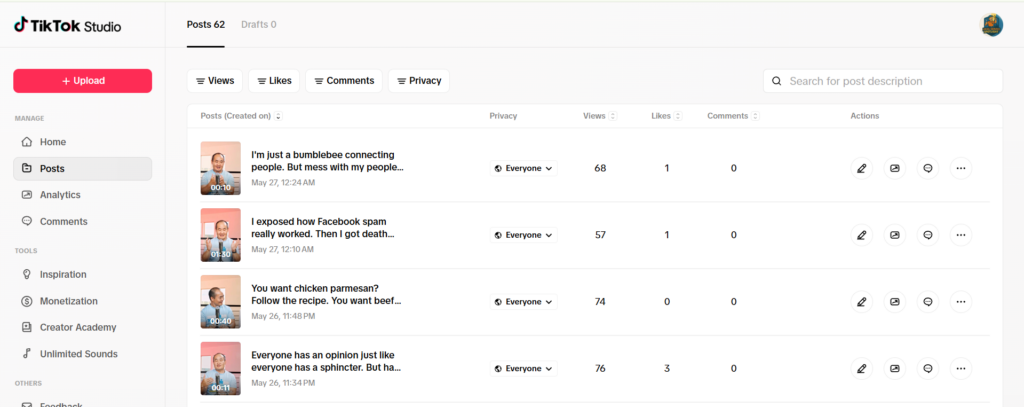Open the 'Everyone has an opinion' thumbnail (00:11)
1024x407 pixels.
[221, 368]
